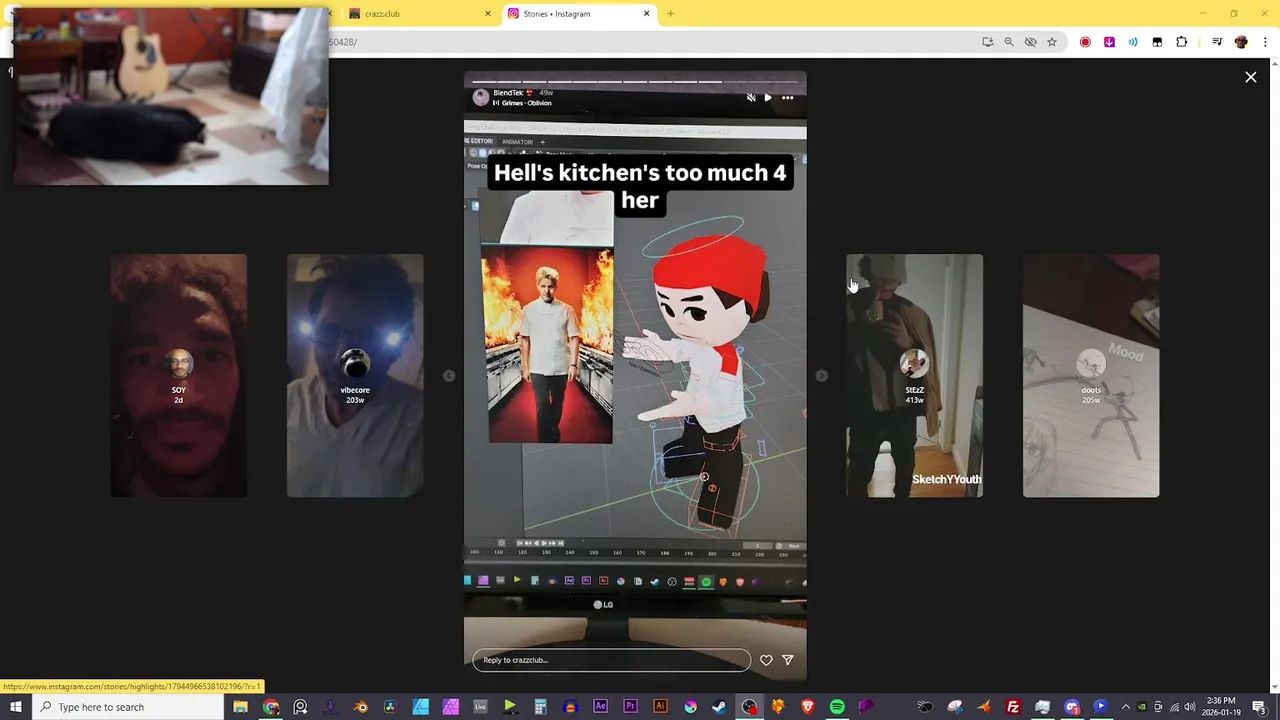Open Ableton Live from the taskbar
Screen dimensions: 1280x720
point(480,707)
